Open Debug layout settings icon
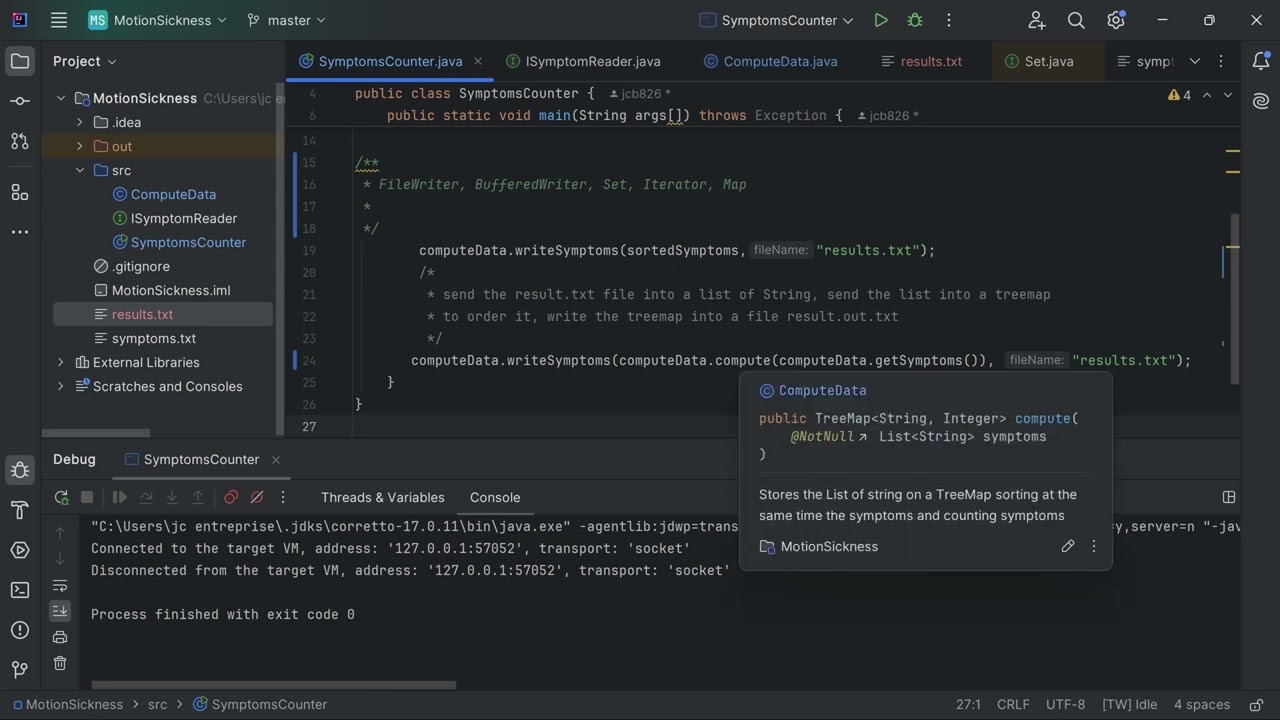 1229,497
